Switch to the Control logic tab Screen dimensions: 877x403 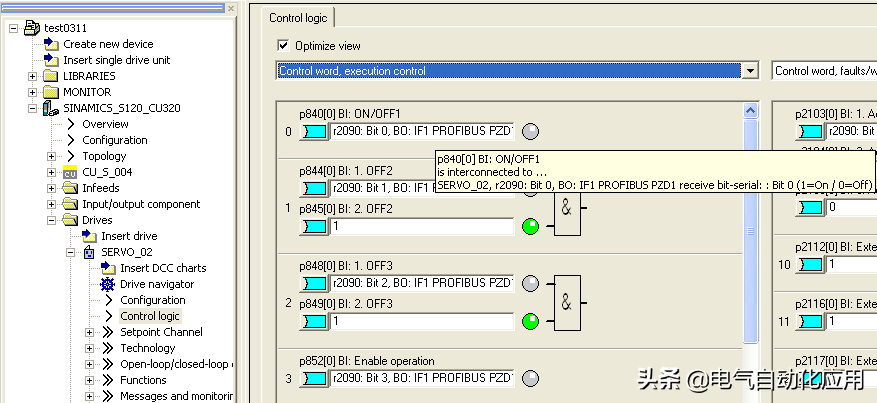pos(300,18)
